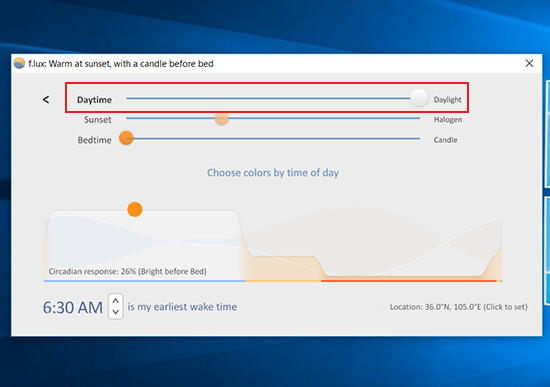The height and width of the screenshot is (387, 550).
Task: Click Circadian response 26% text
Action: click(127, 271)
